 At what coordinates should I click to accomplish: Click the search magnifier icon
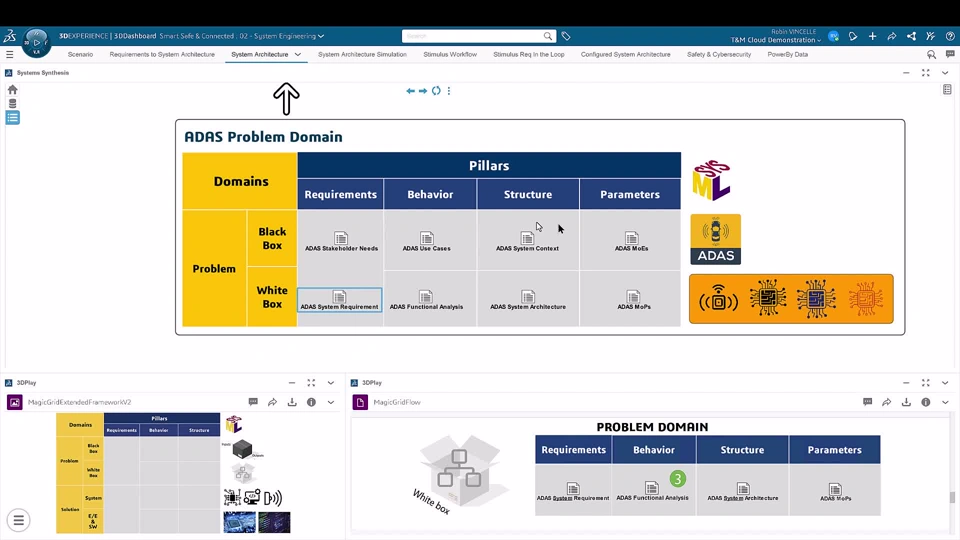click(x=547, y=36)
